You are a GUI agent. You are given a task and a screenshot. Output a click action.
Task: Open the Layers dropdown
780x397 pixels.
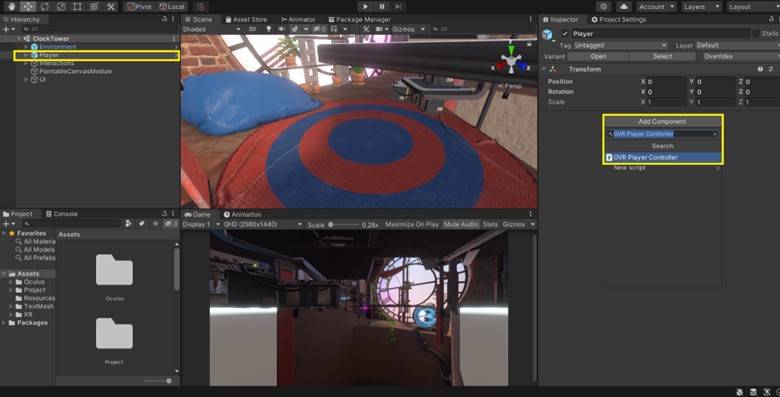701,6
